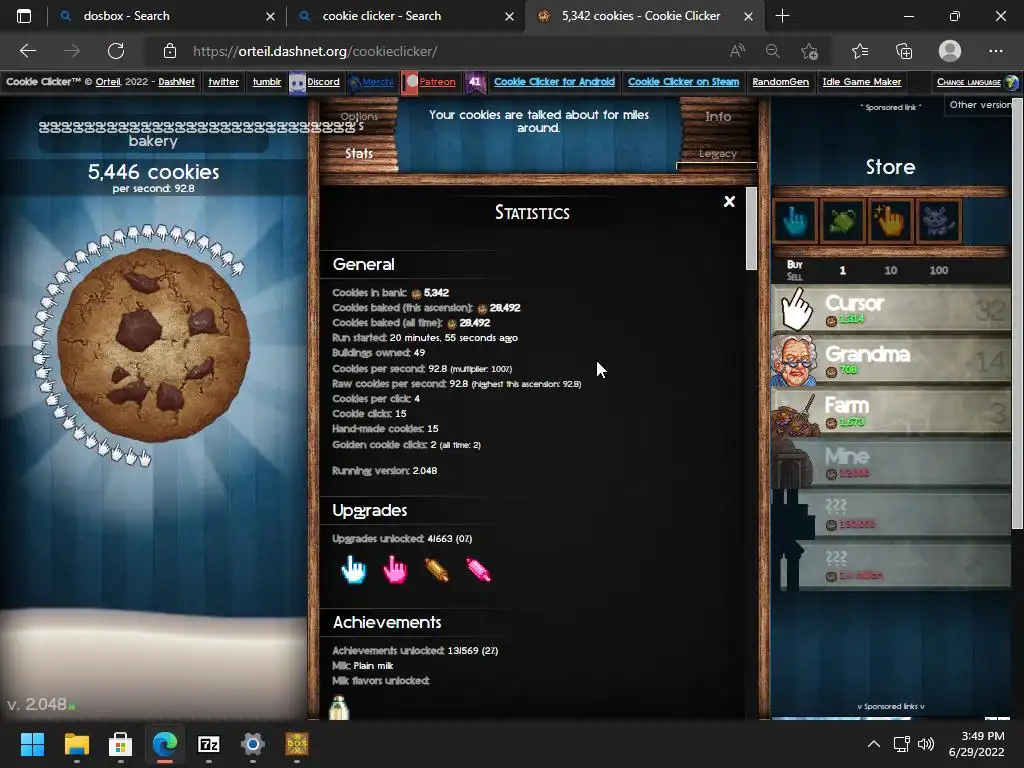Click the Change Language globe icon
This screenshot has width=1024, height=768.
[x=1012, y=82]
